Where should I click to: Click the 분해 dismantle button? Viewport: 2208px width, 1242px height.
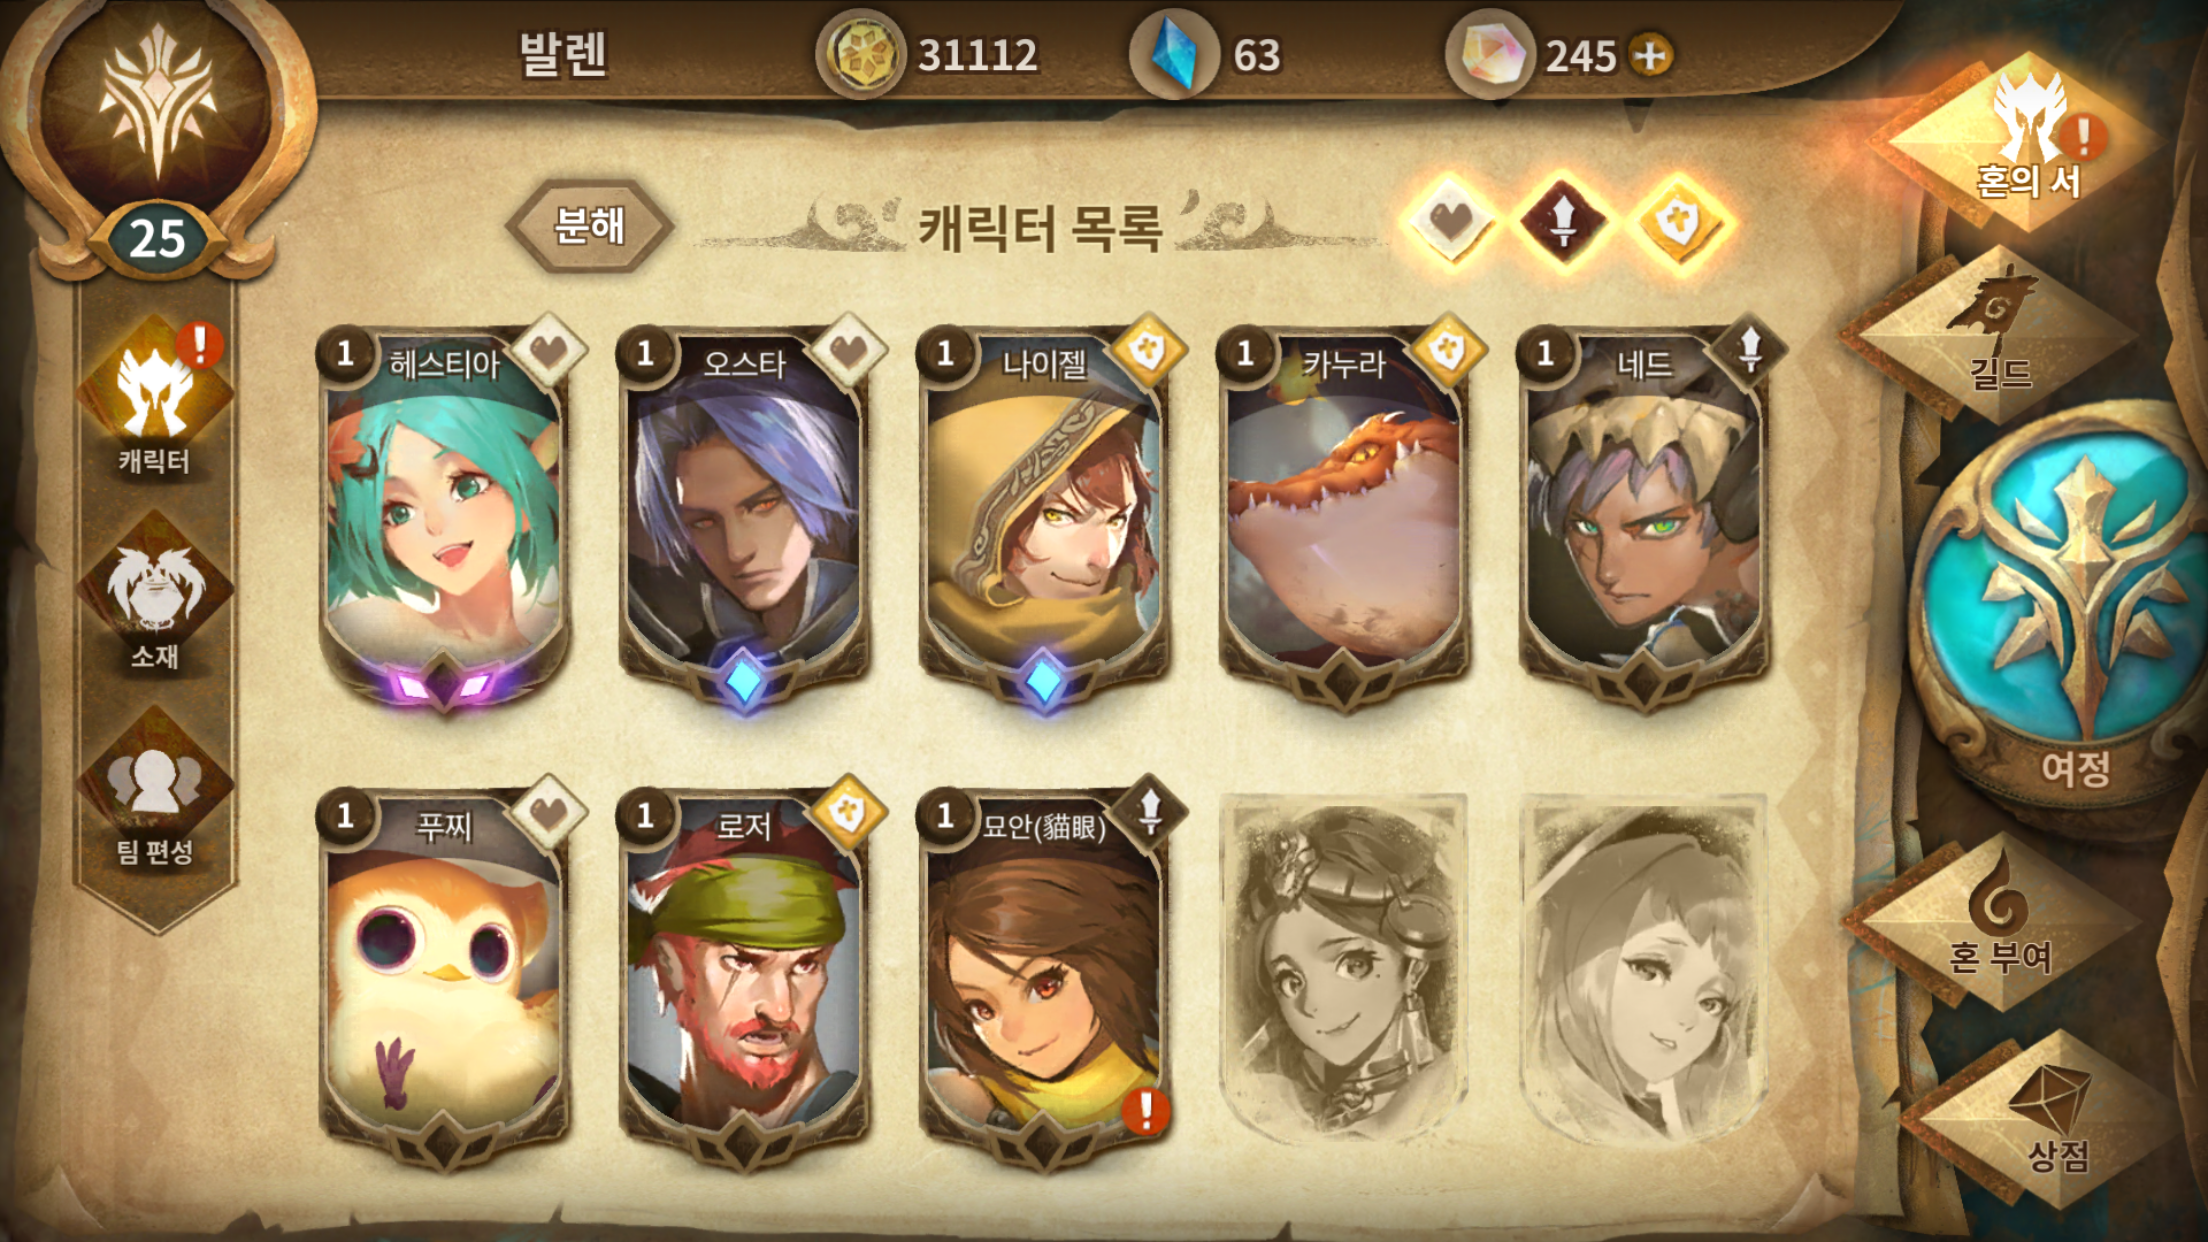pos(589,226)
